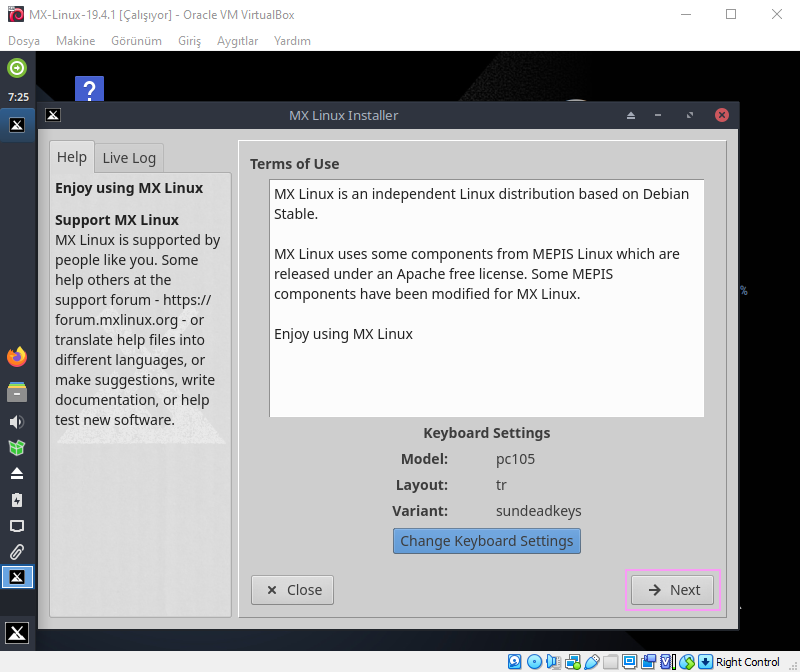This screenshot has height=672, width=800.
Task: Switch to the Live Log tab
Action: point(129,158)
